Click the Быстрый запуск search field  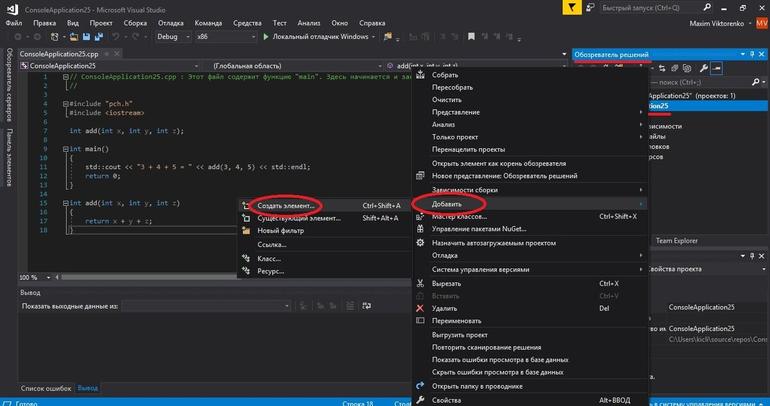click(x=651, y=8)
